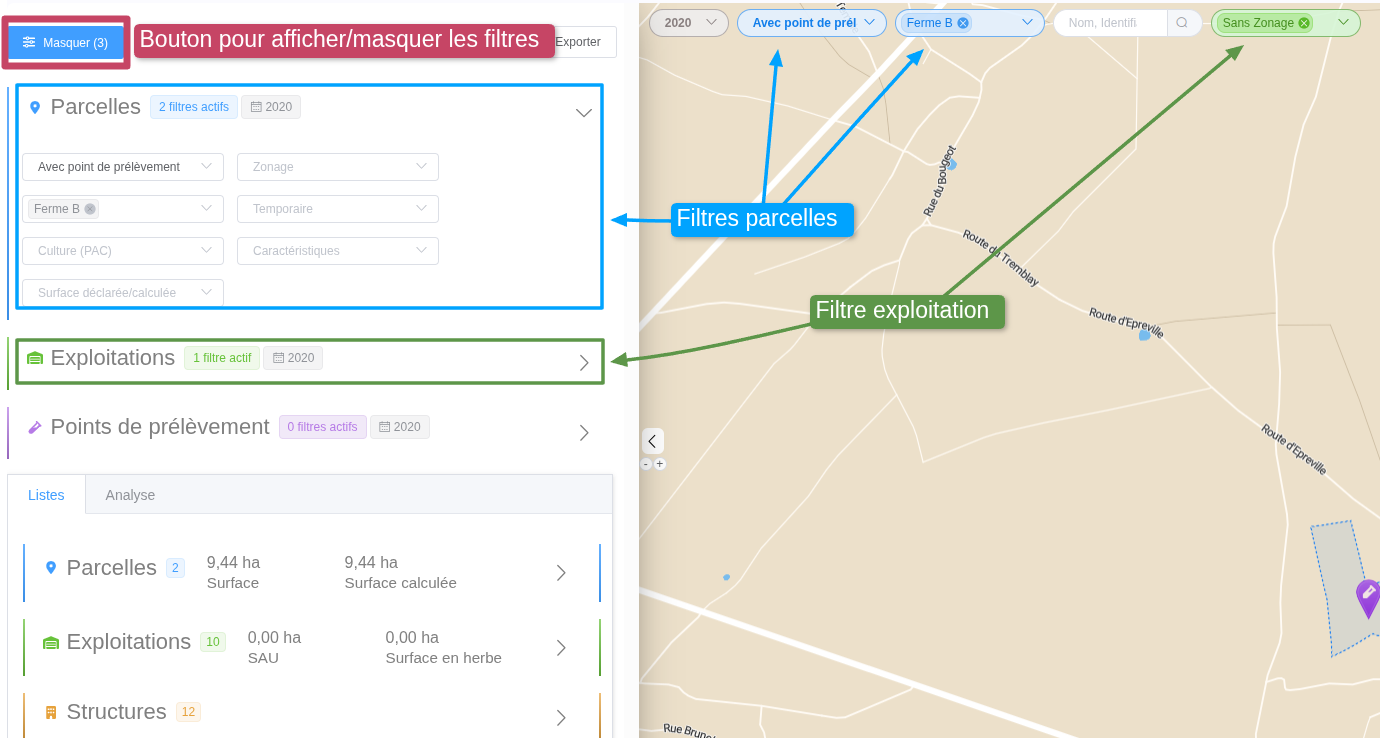This screenshot has width=1380, height=738.
Task: Select the Listes tab
Action: tap(46, 495)
